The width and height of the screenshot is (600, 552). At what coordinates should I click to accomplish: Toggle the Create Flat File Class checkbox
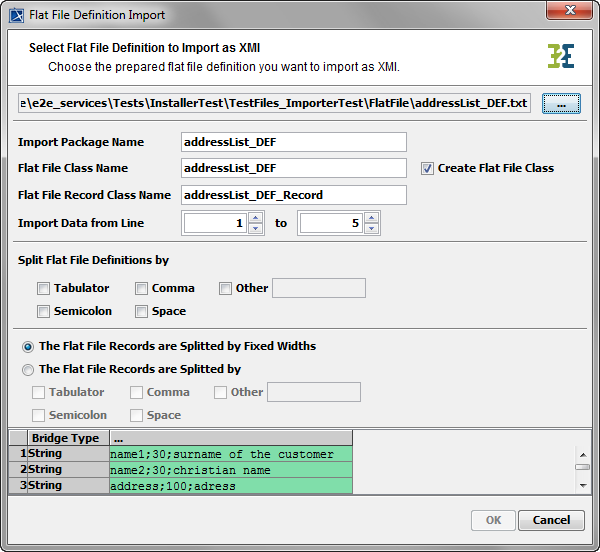pos(427,168)
